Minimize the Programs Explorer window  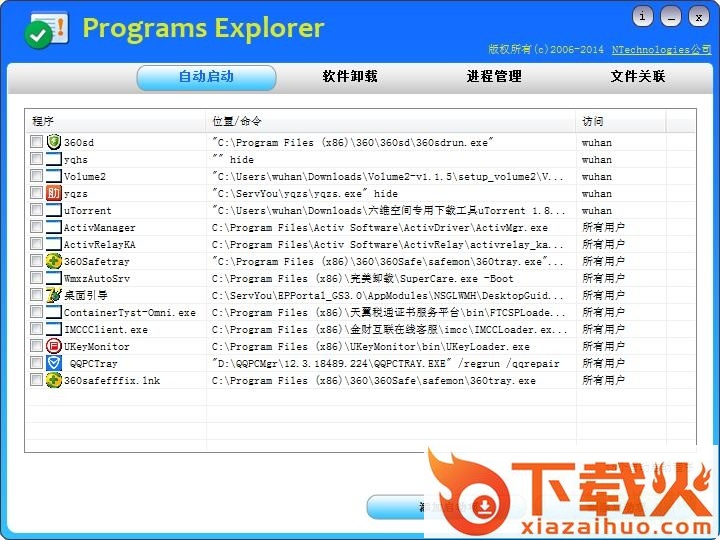pos(670,17)
